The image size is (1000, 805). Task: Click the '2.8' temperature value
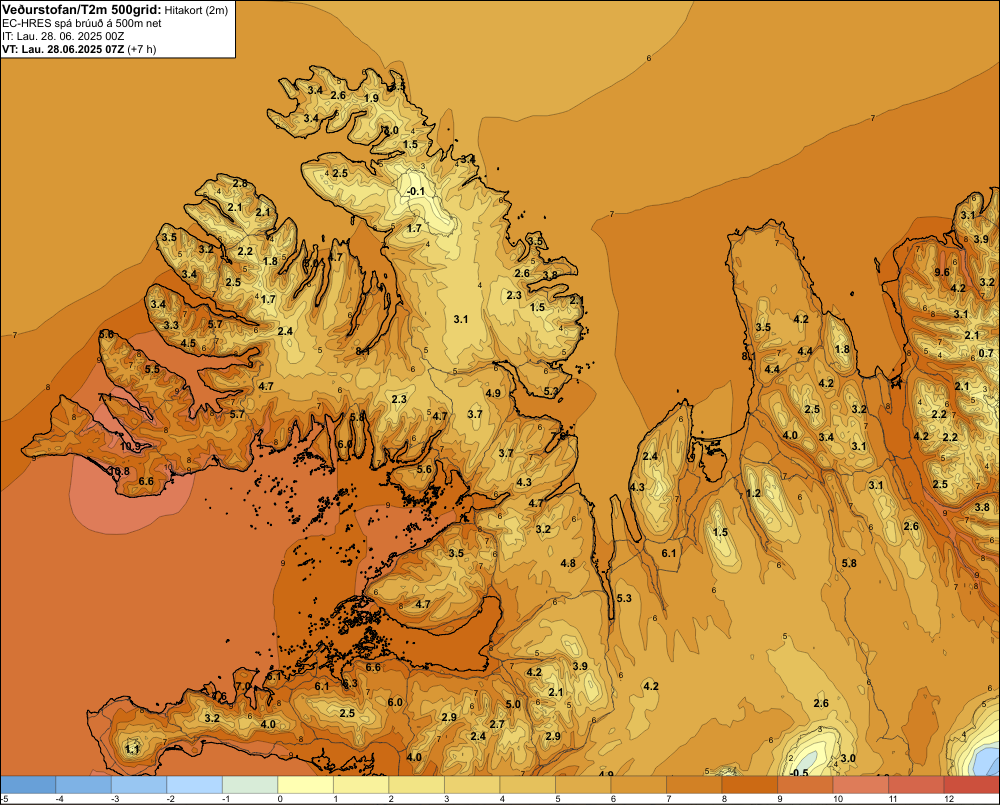(240, 184)
